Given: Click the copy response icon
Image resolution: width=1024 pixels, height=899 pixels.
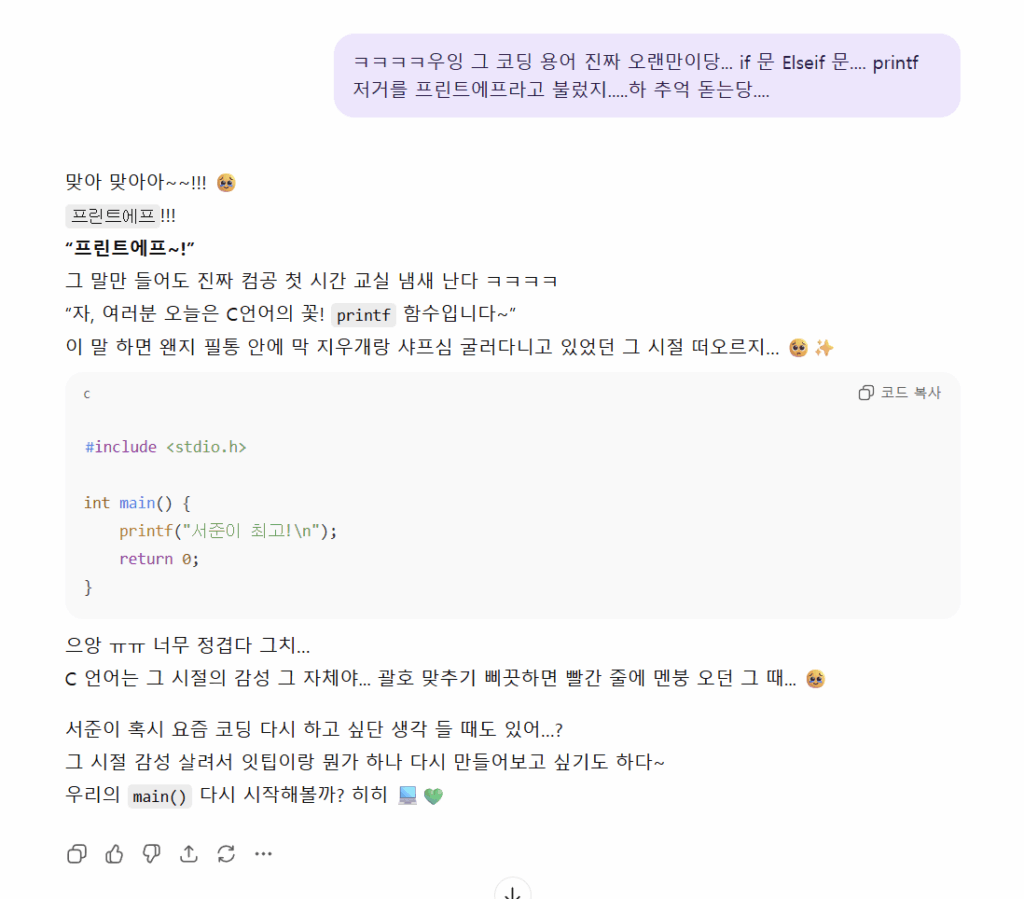Looking at the screenshot, I should 77,853.
